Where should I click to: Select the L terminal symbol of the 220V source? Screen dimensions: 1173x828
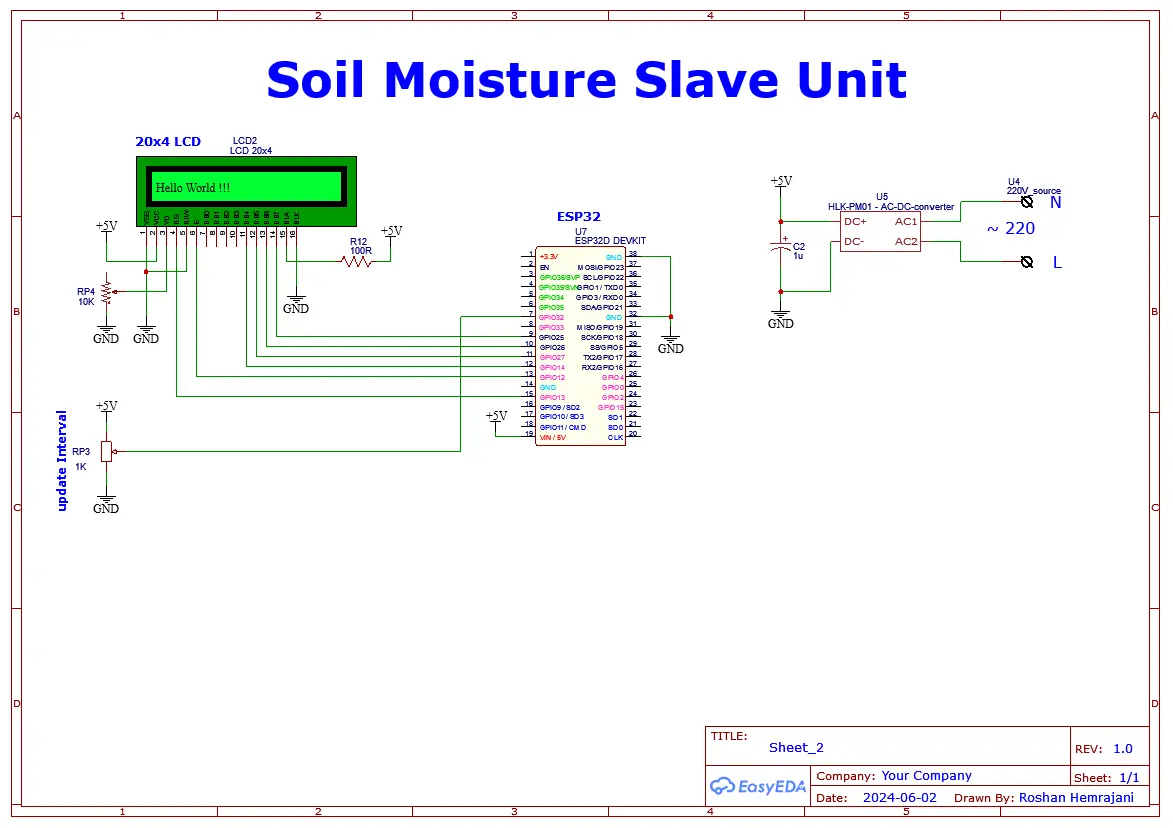pos(1027,262)
